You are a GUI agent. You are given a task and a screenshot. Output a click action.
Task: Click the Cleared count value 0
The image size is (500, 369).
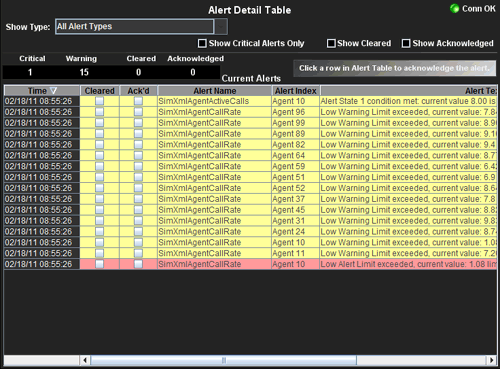pyautogui.click(x=138, y=72)
